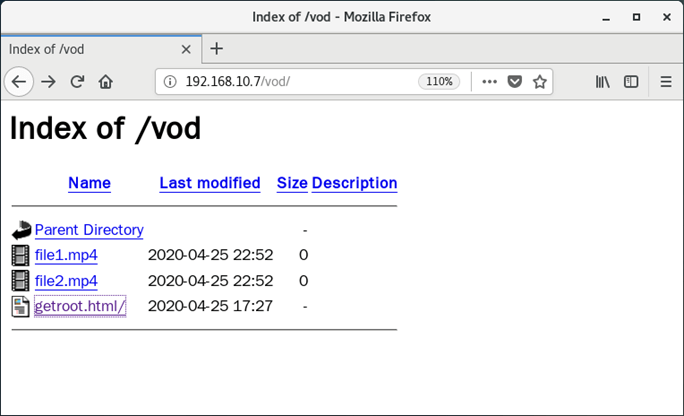The width and height of the screenshot is (684, 416).
Task: Toggle the sidebar view
Action: [x=631, y=82]
